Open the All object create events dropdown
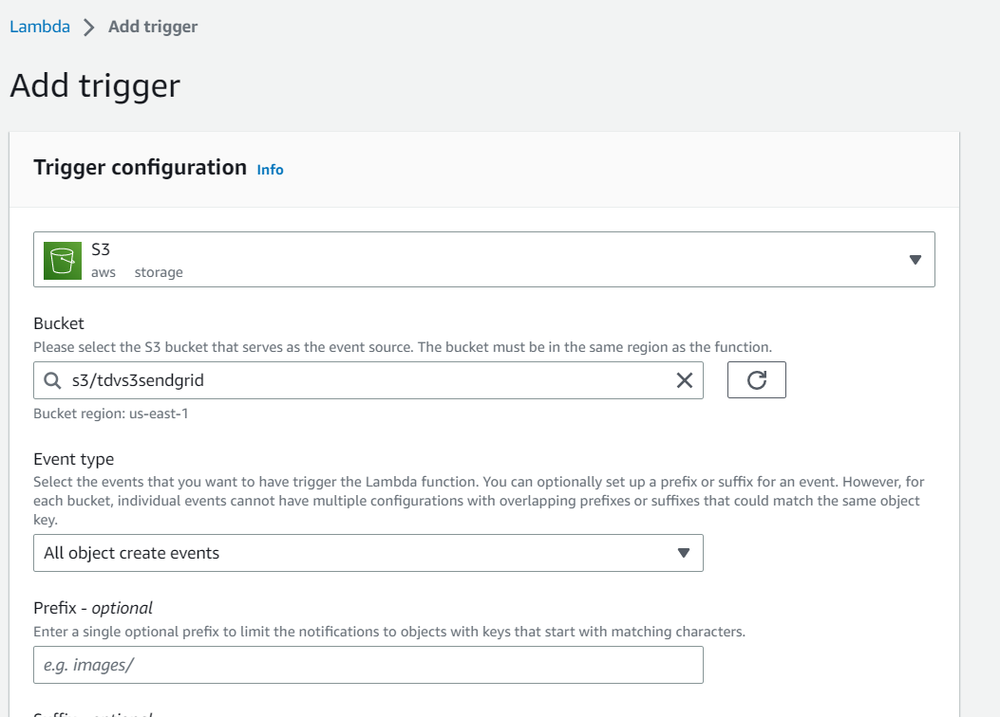Screen dimensions: 1000x717 pos(368,552)
